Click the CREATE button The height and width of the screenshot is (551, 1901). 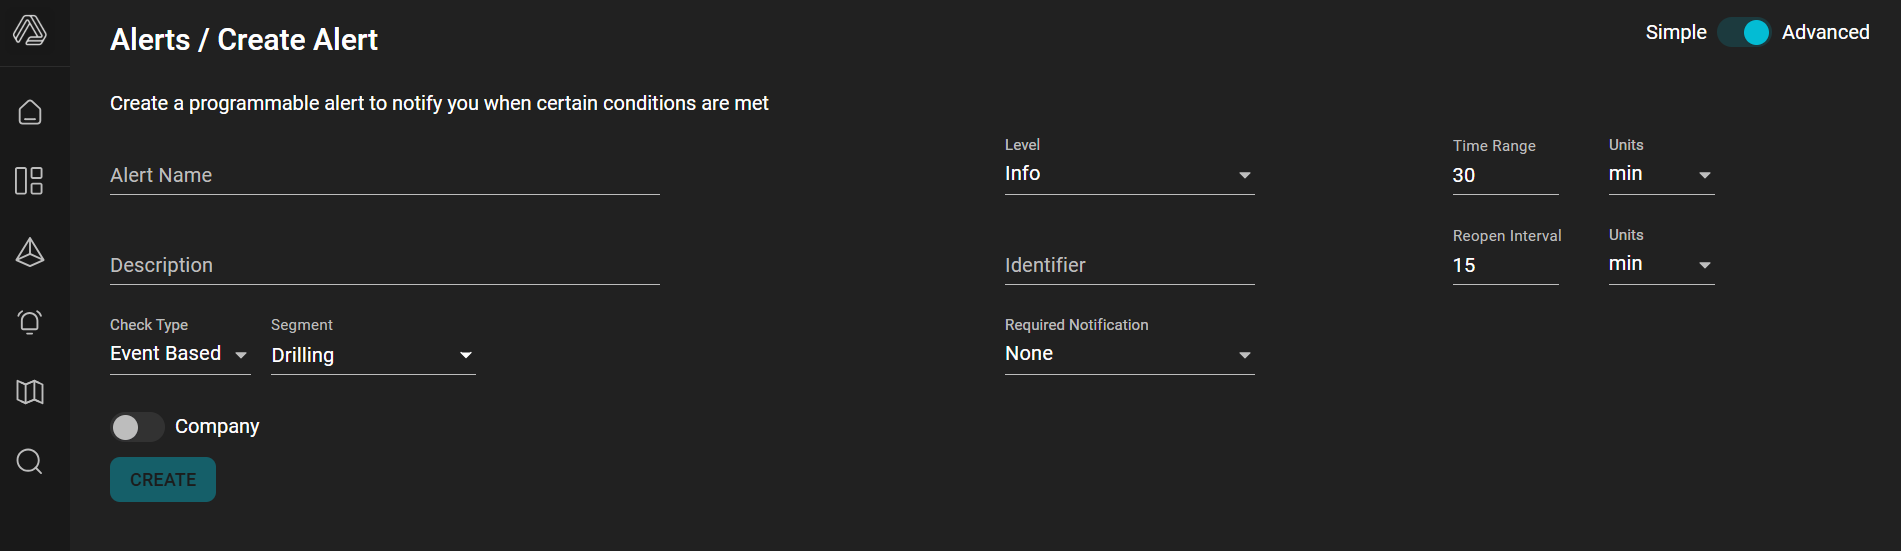163,480
